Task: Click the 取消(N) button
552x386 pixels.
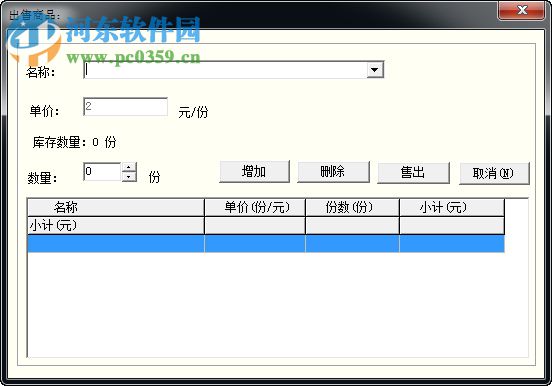Action: click(494, 173)
